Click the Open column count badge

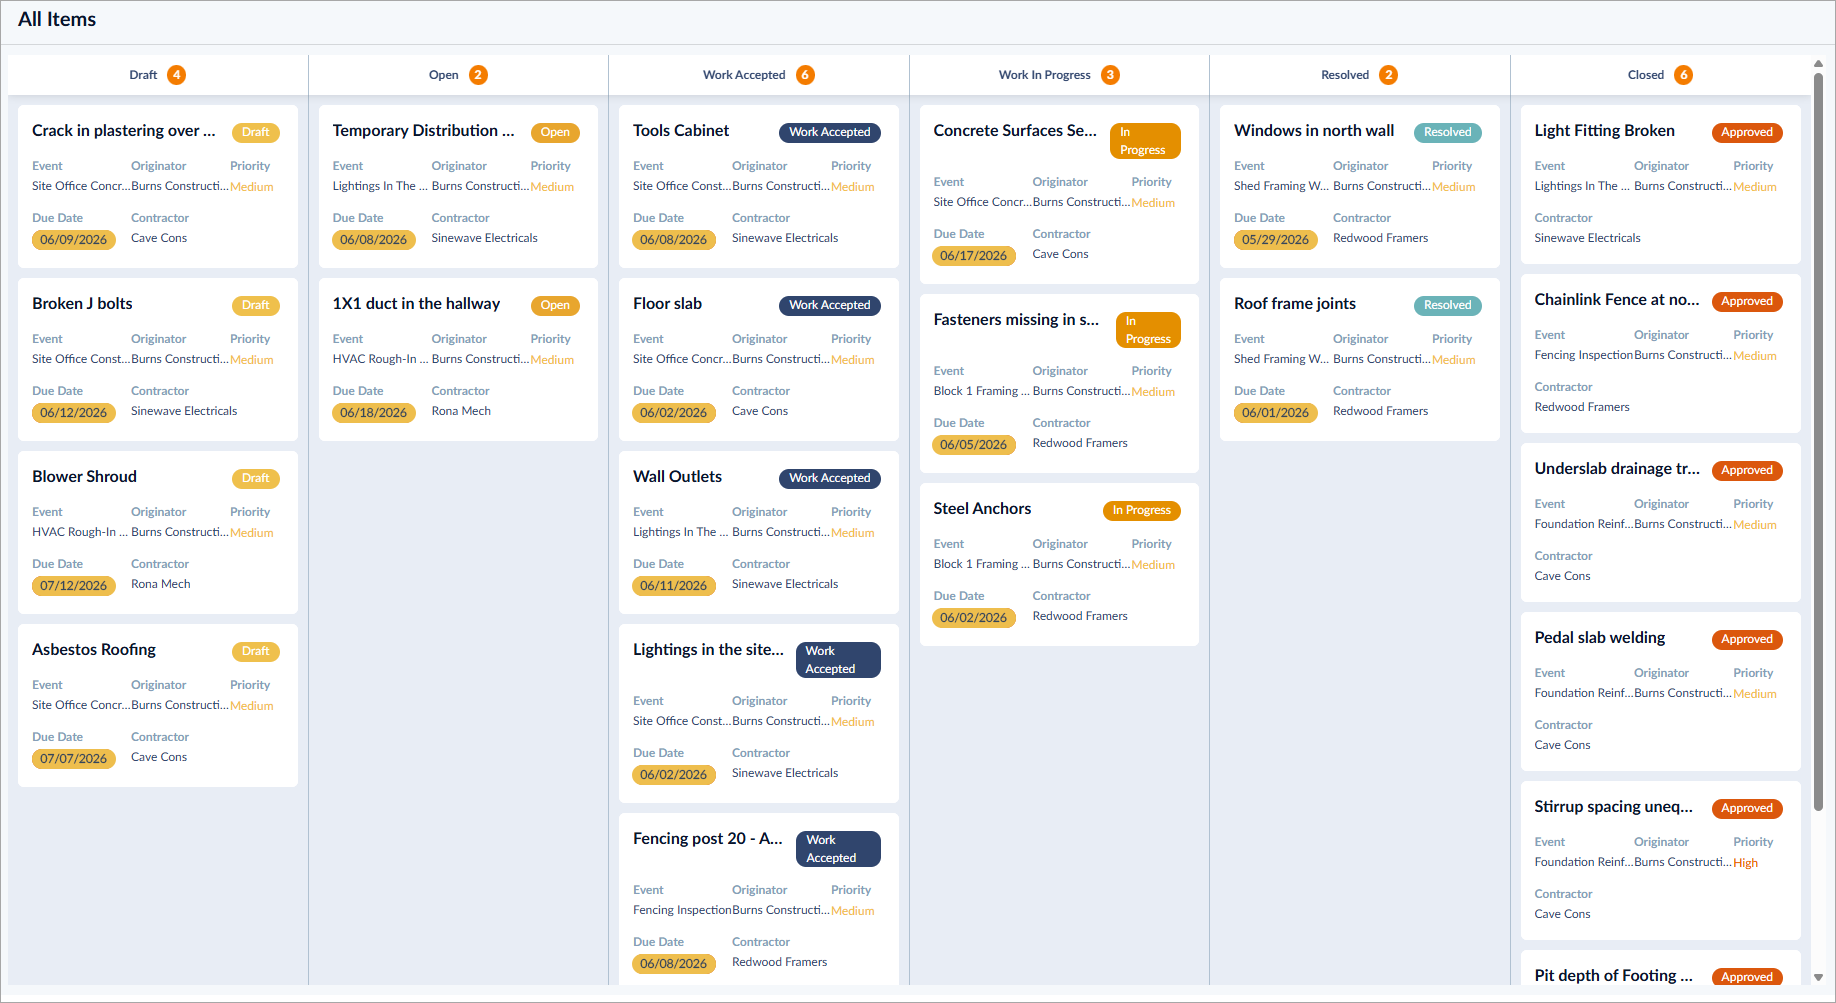(x=478, y=75)
